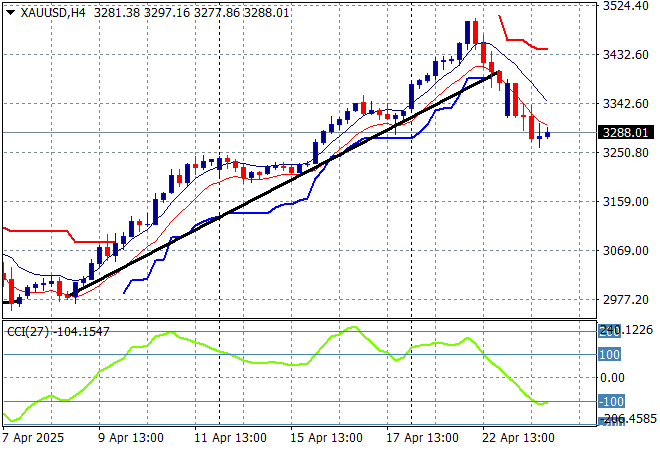
Task: Click the CCI minimum label -206.4585
Action: point(629,419)
